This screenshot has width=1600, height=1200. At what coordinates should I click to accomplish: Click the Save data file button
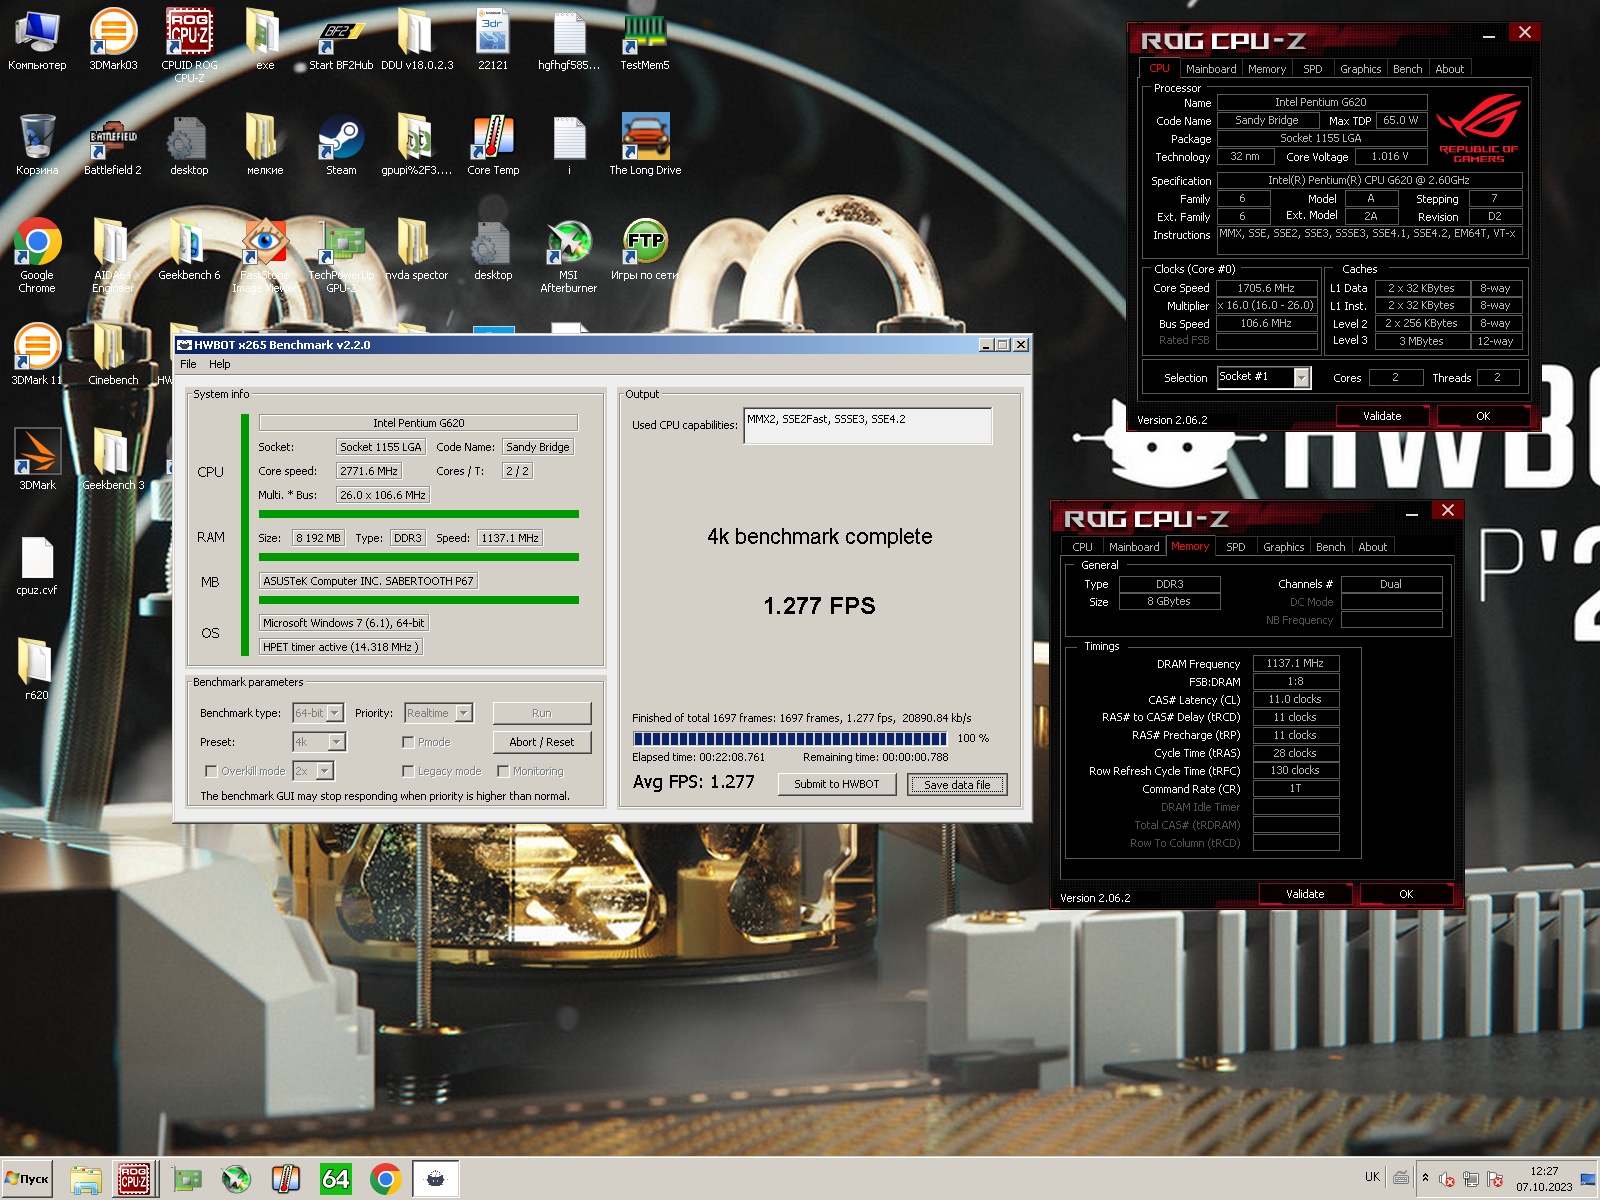pyautogui.click(x=957, y=785)
